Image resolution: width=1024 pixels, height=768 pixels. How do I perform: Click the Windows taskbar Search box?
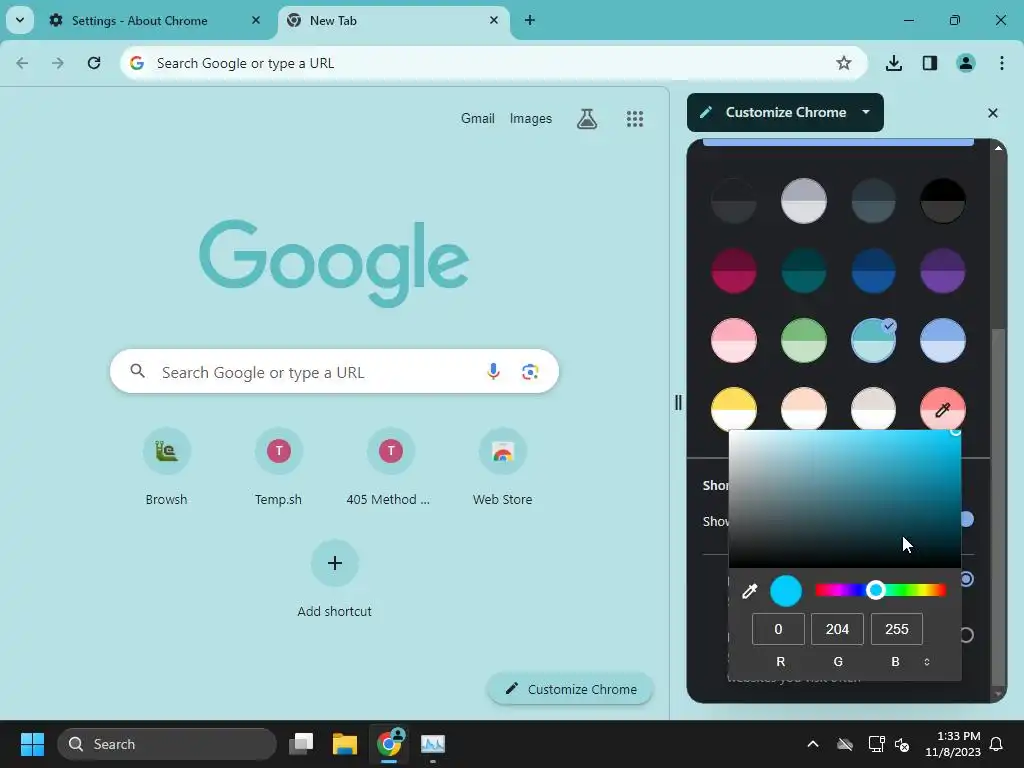(x=167, y=744)
